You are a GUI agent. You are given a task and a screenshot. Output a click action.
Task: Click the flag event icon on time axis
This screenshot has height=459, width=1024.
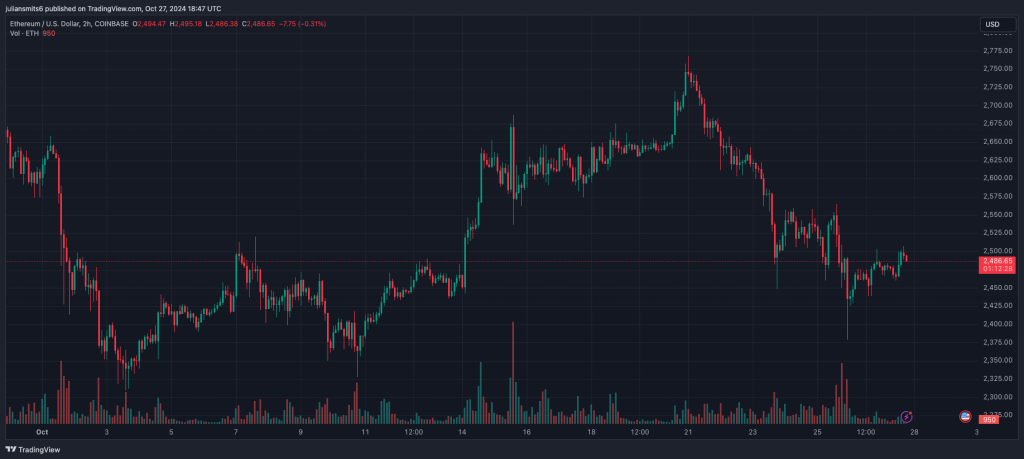click(x=966, y=415)
